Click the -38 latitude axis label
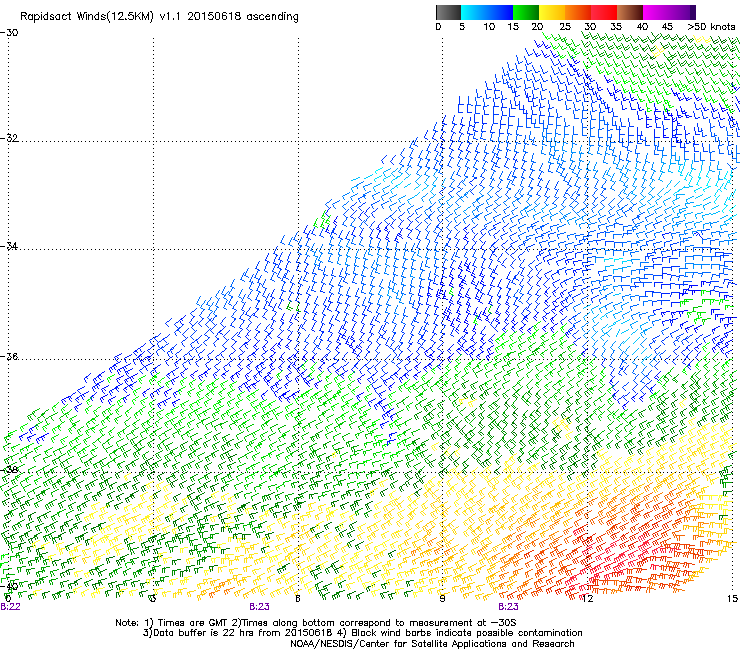 click(x=9, y=470)
